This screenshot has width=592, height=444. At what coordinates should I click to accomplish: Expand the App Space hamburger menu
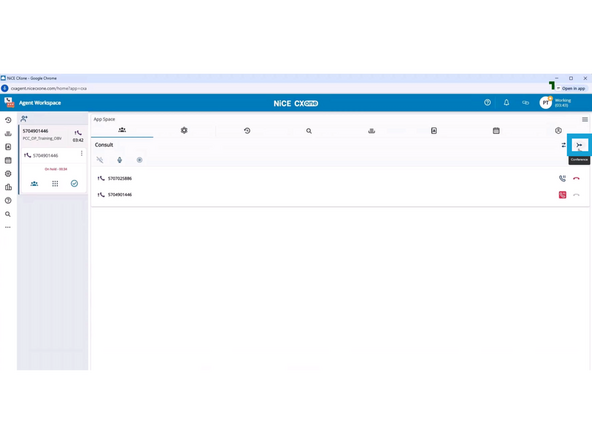click(x=585, y=119)
